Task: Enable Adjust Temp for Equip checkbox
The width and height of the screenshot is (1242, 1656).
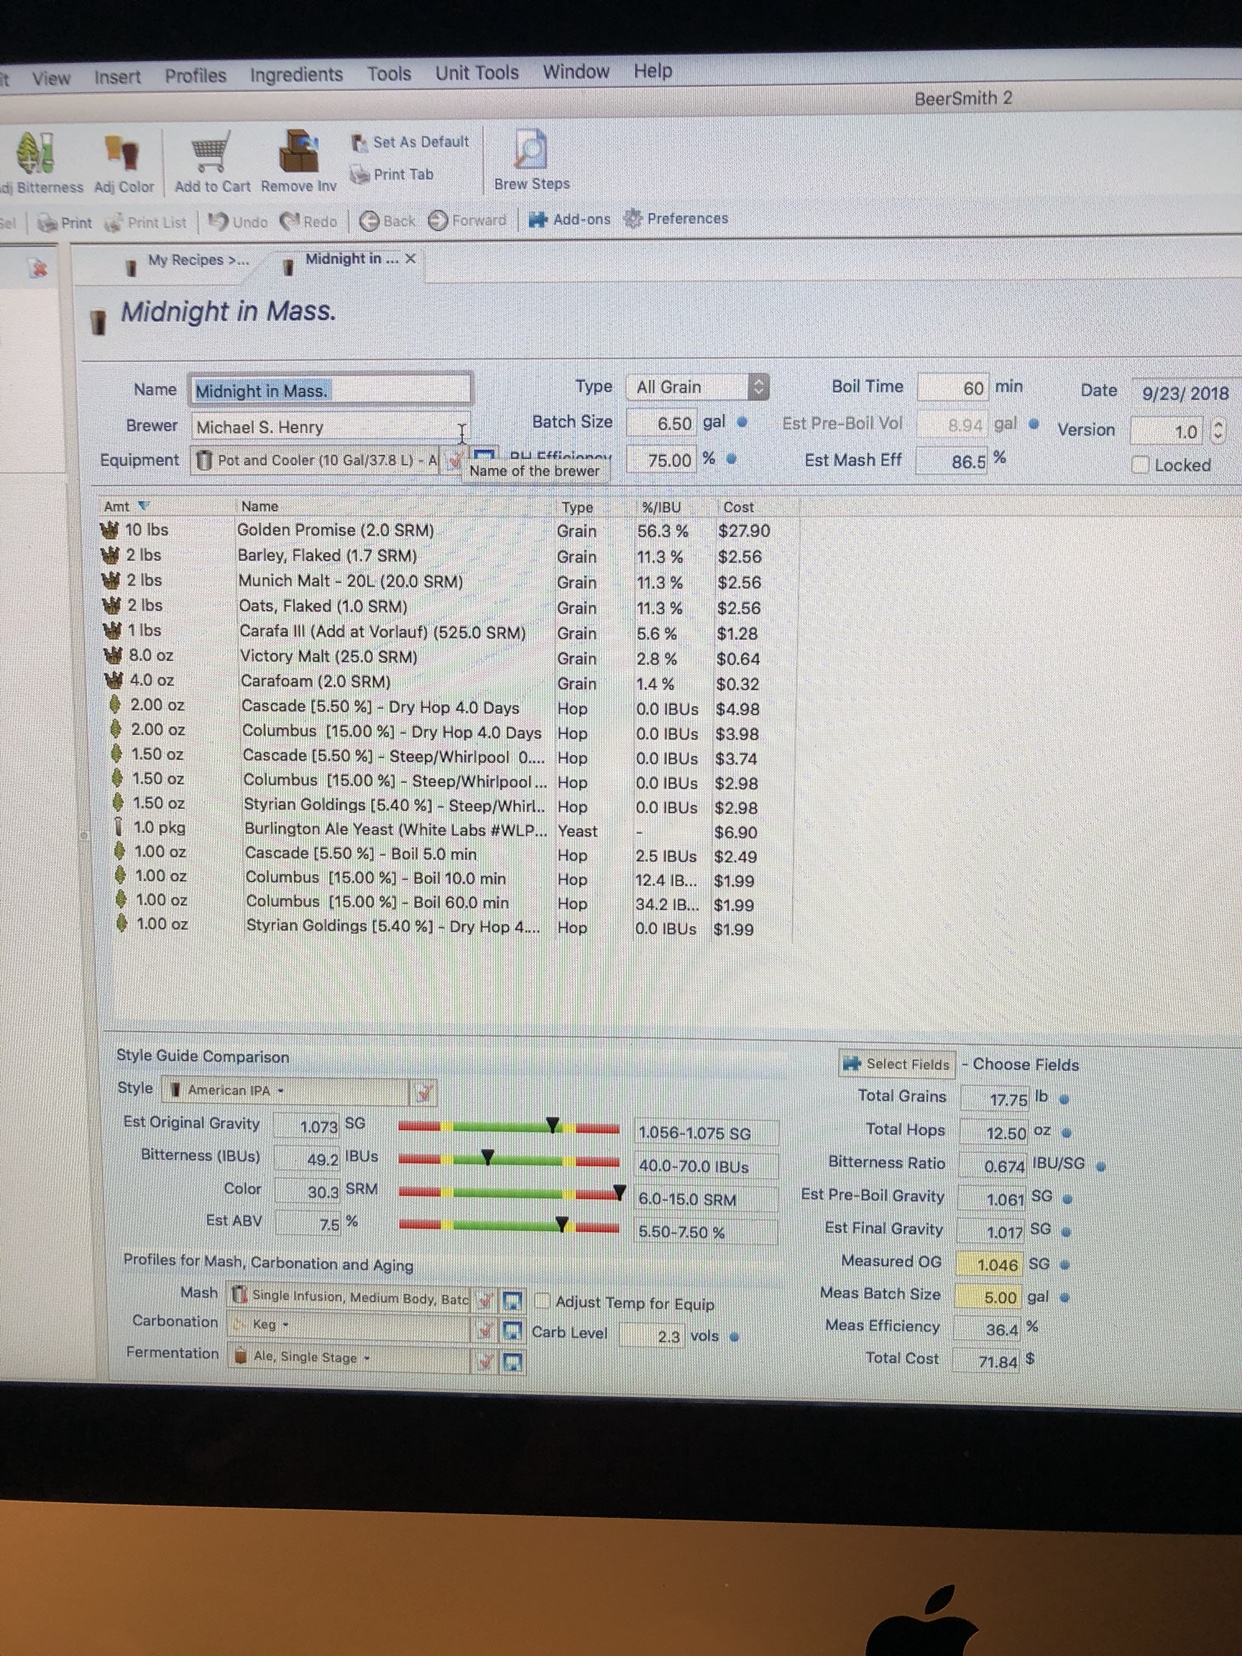Action: 542,1301
